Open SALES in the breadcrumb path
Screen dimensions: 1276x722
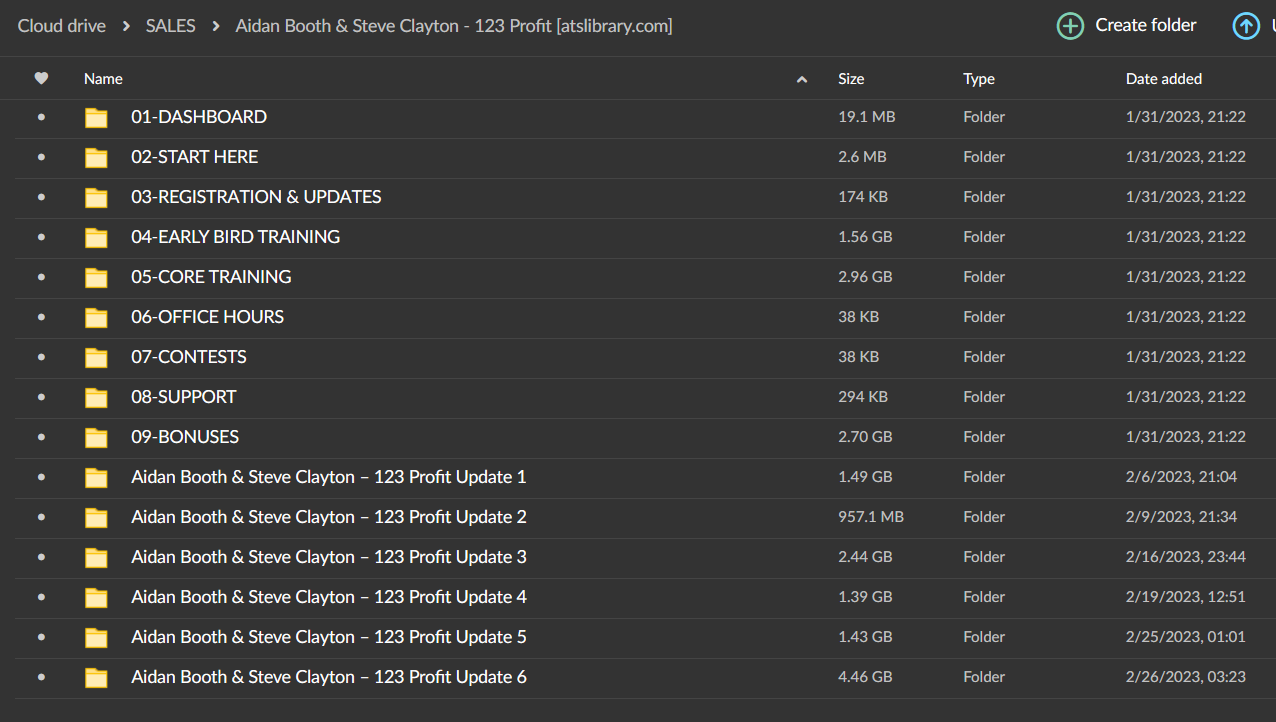[x=171, y=26]
